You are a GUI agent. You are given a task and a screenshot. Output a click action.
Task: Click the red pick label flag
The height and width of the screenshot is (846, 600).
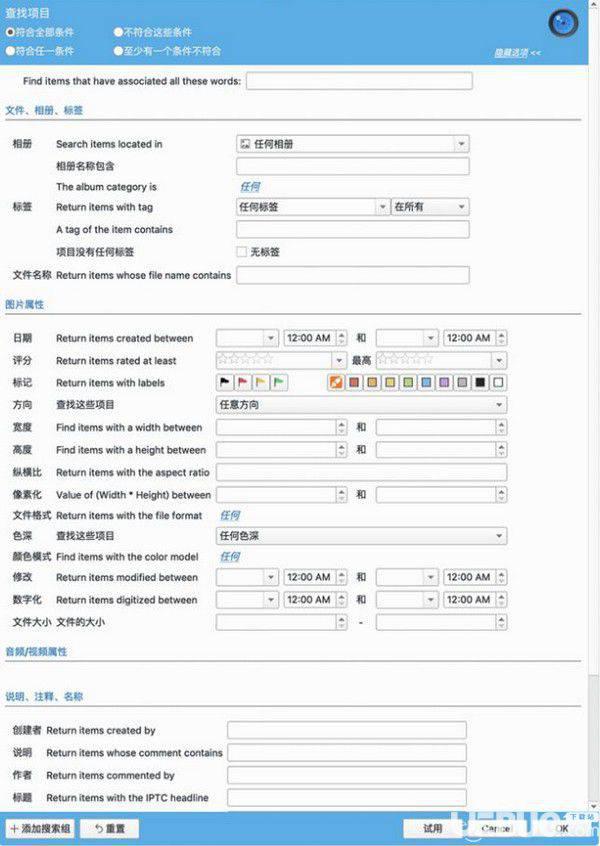click(x=243, y=383)
